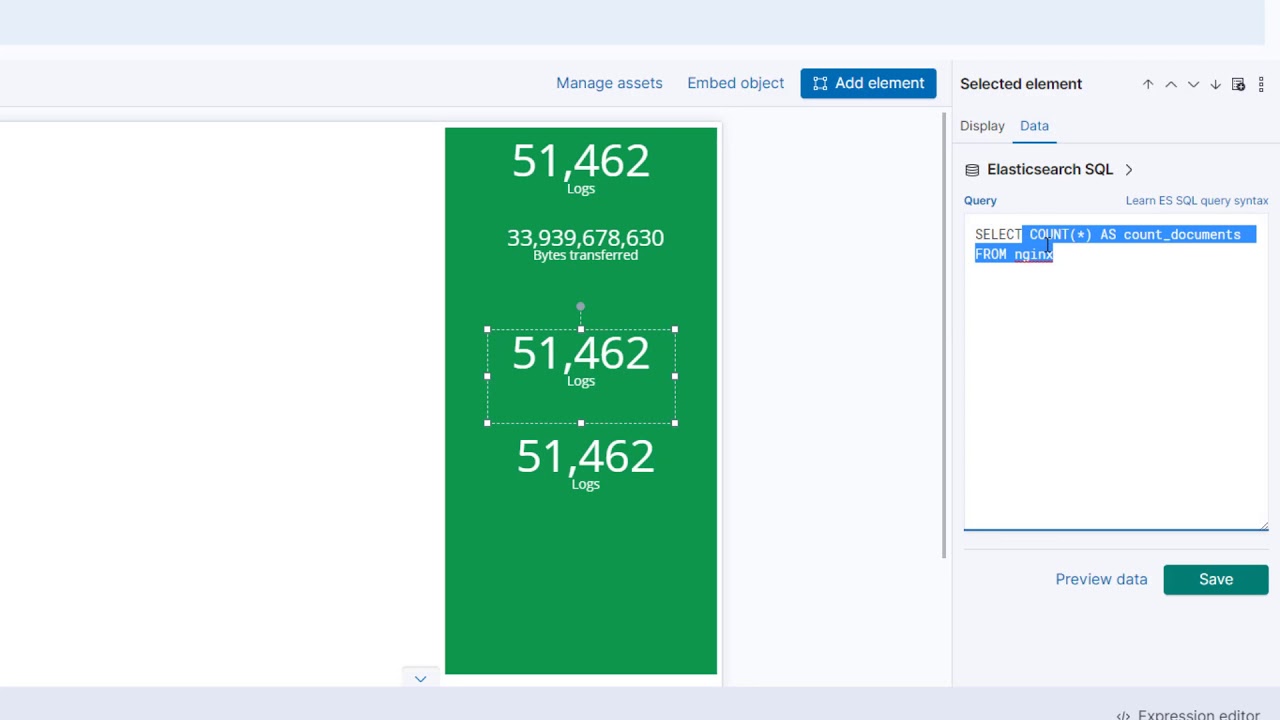Click the Selected element heading
The width and height of the screenshot is (1280, 720).
[x=1021, y=84]
